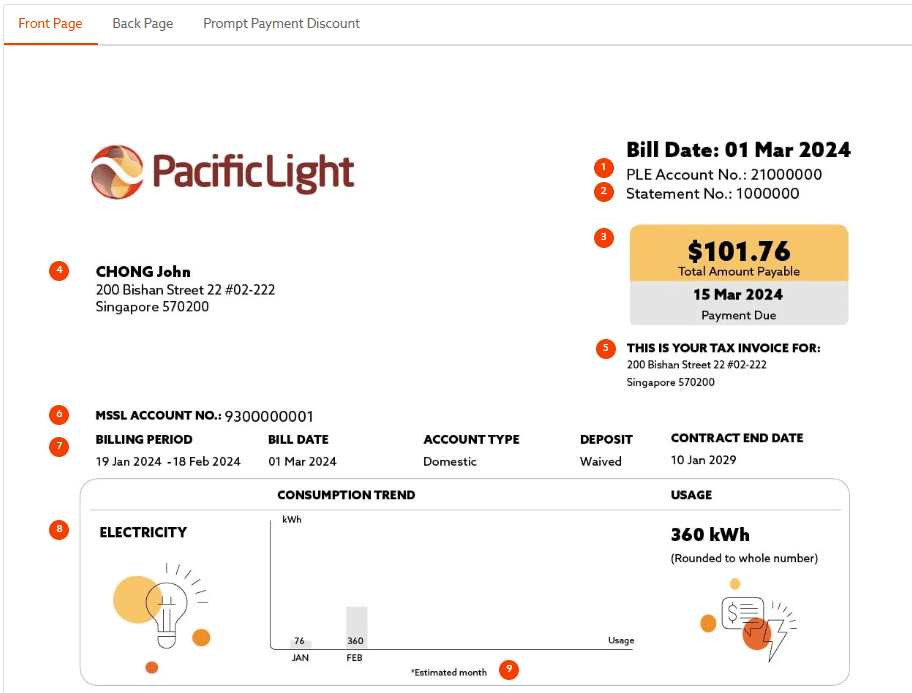912x693 pixels.
Task: Click contract end date 10 Jan 2029
Action: [703, 460]
